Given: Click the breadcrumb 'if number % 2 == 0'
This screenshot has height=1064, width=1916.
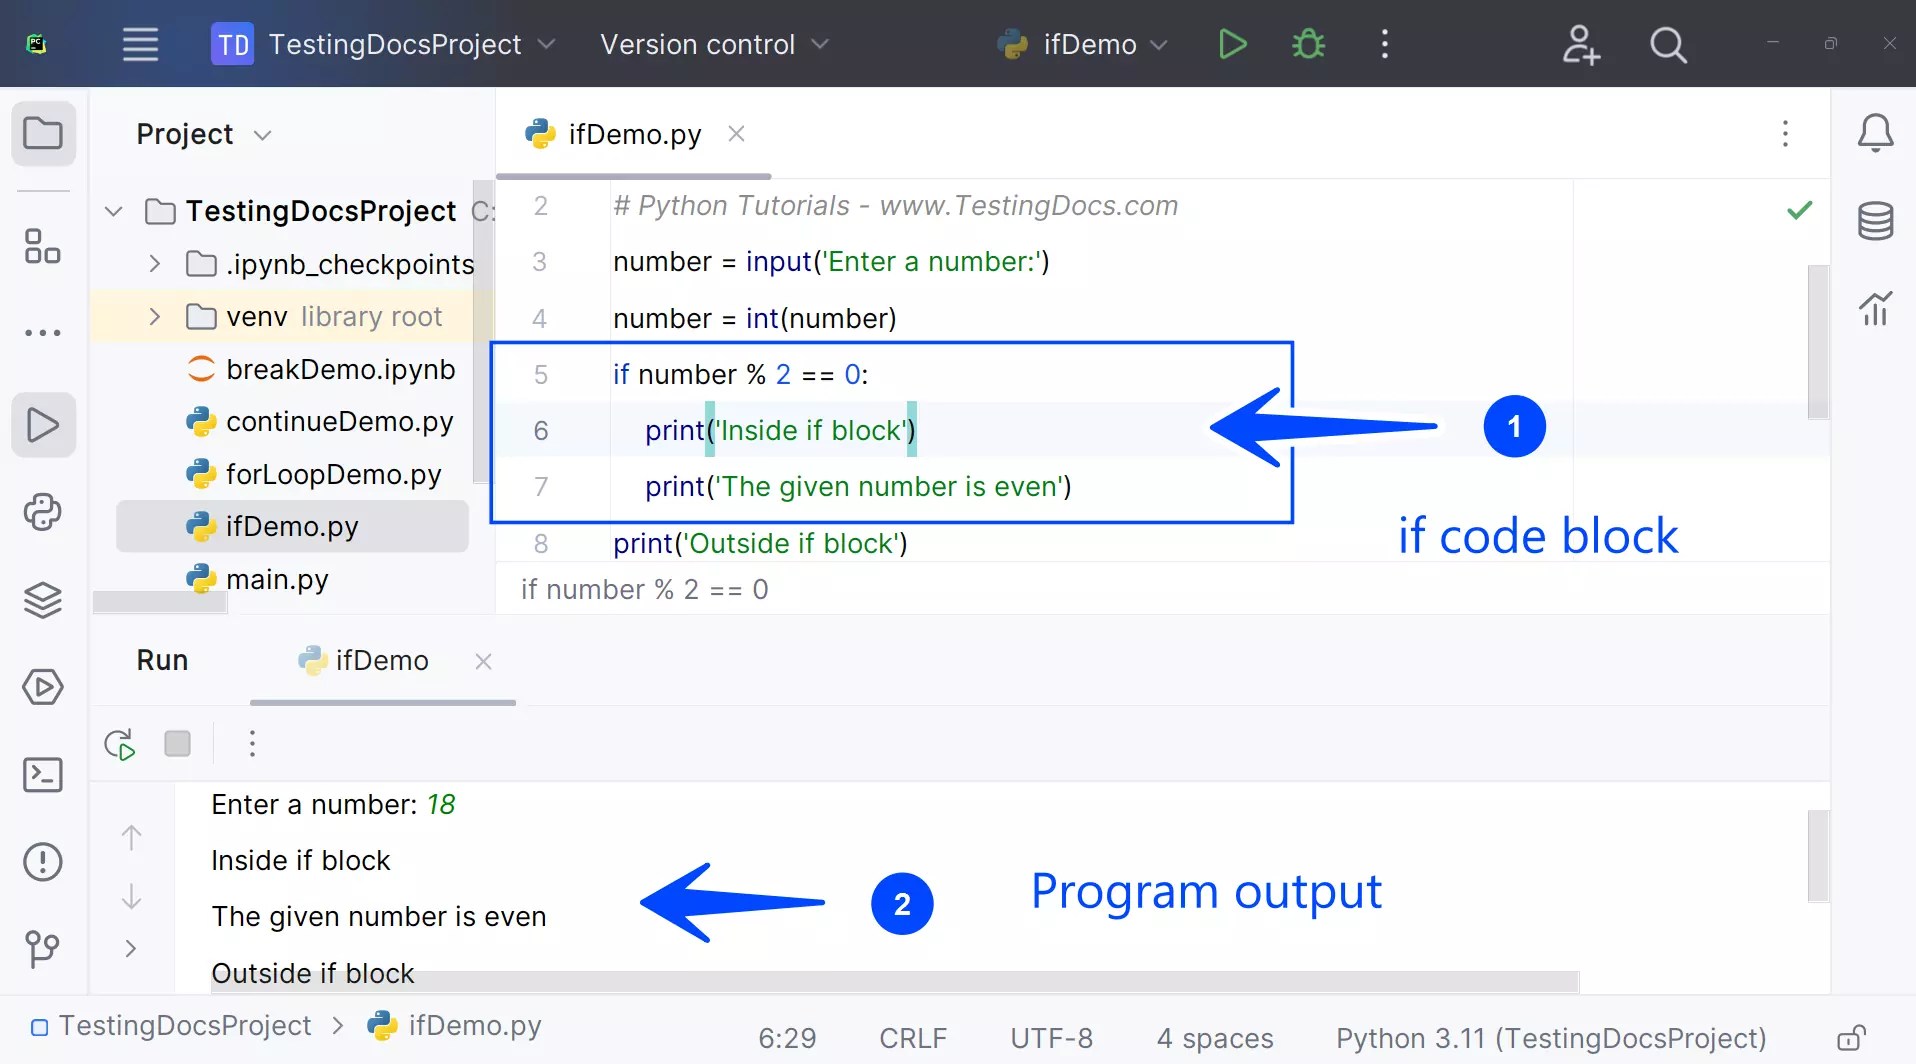Looking at the screenshot, I should (x=644, y=590).
